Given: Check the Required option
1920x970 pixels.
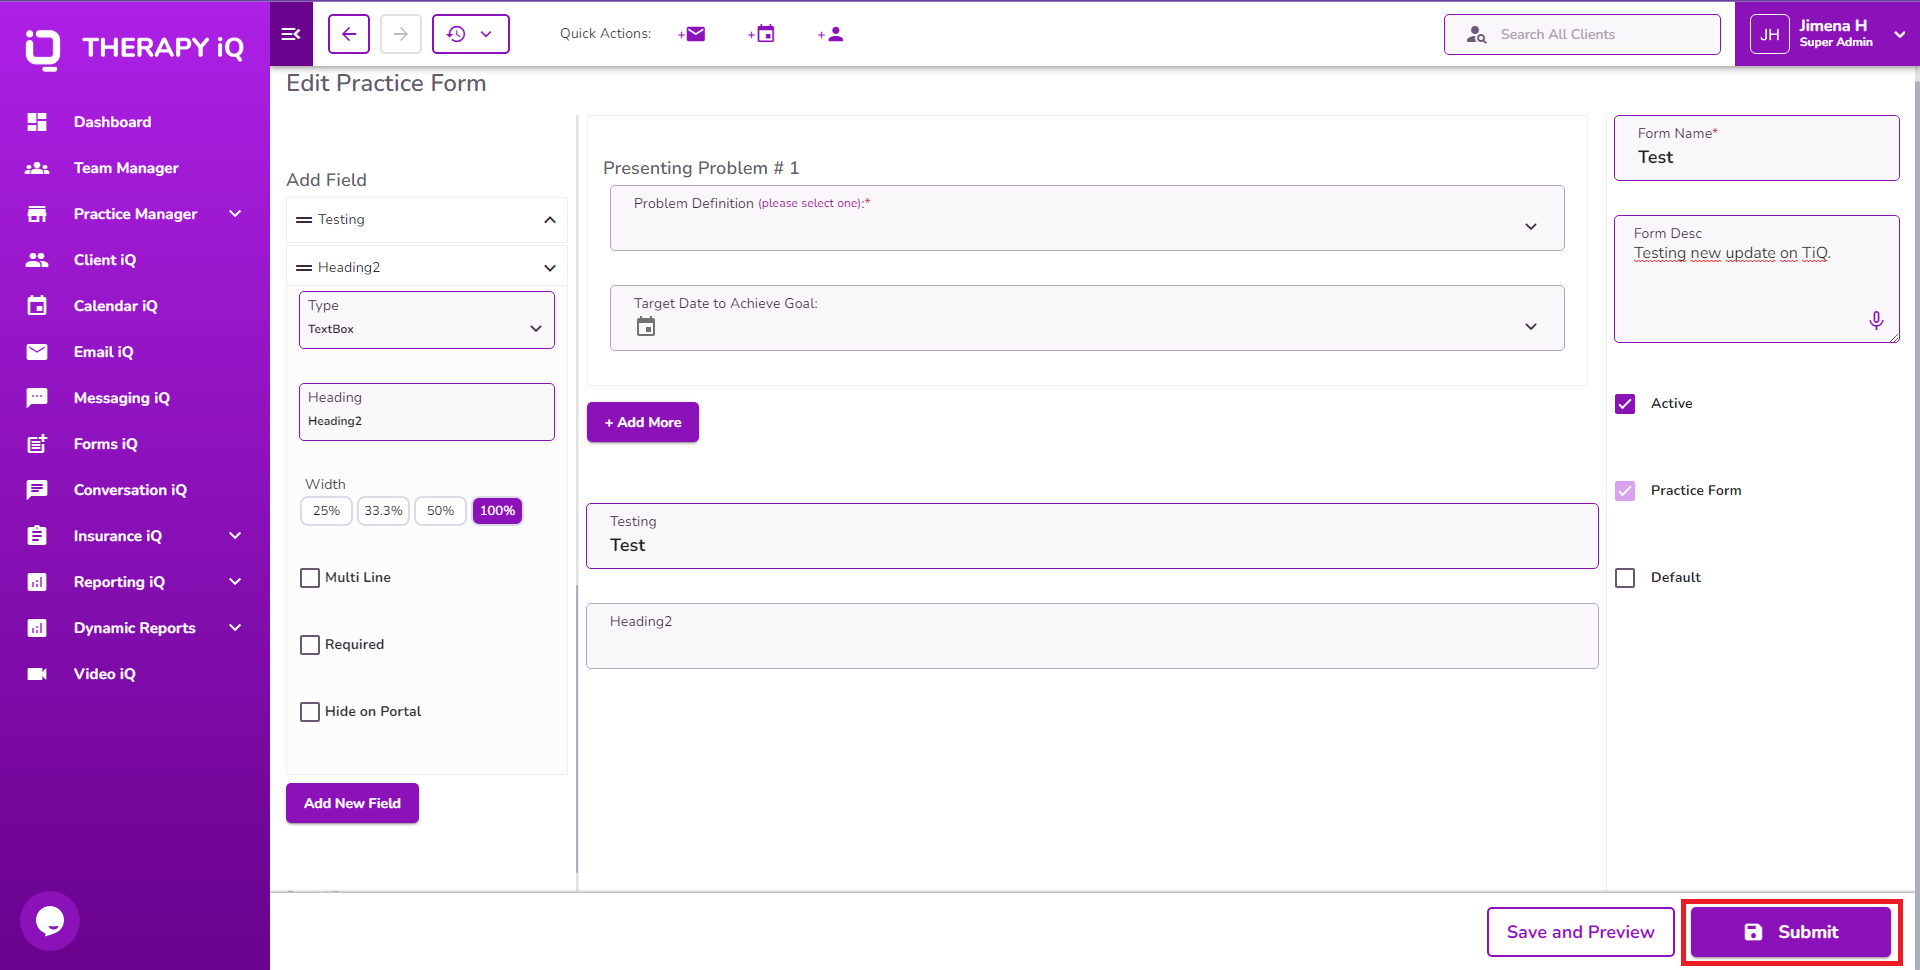Looking at the screenshot, I should (309, 645).
